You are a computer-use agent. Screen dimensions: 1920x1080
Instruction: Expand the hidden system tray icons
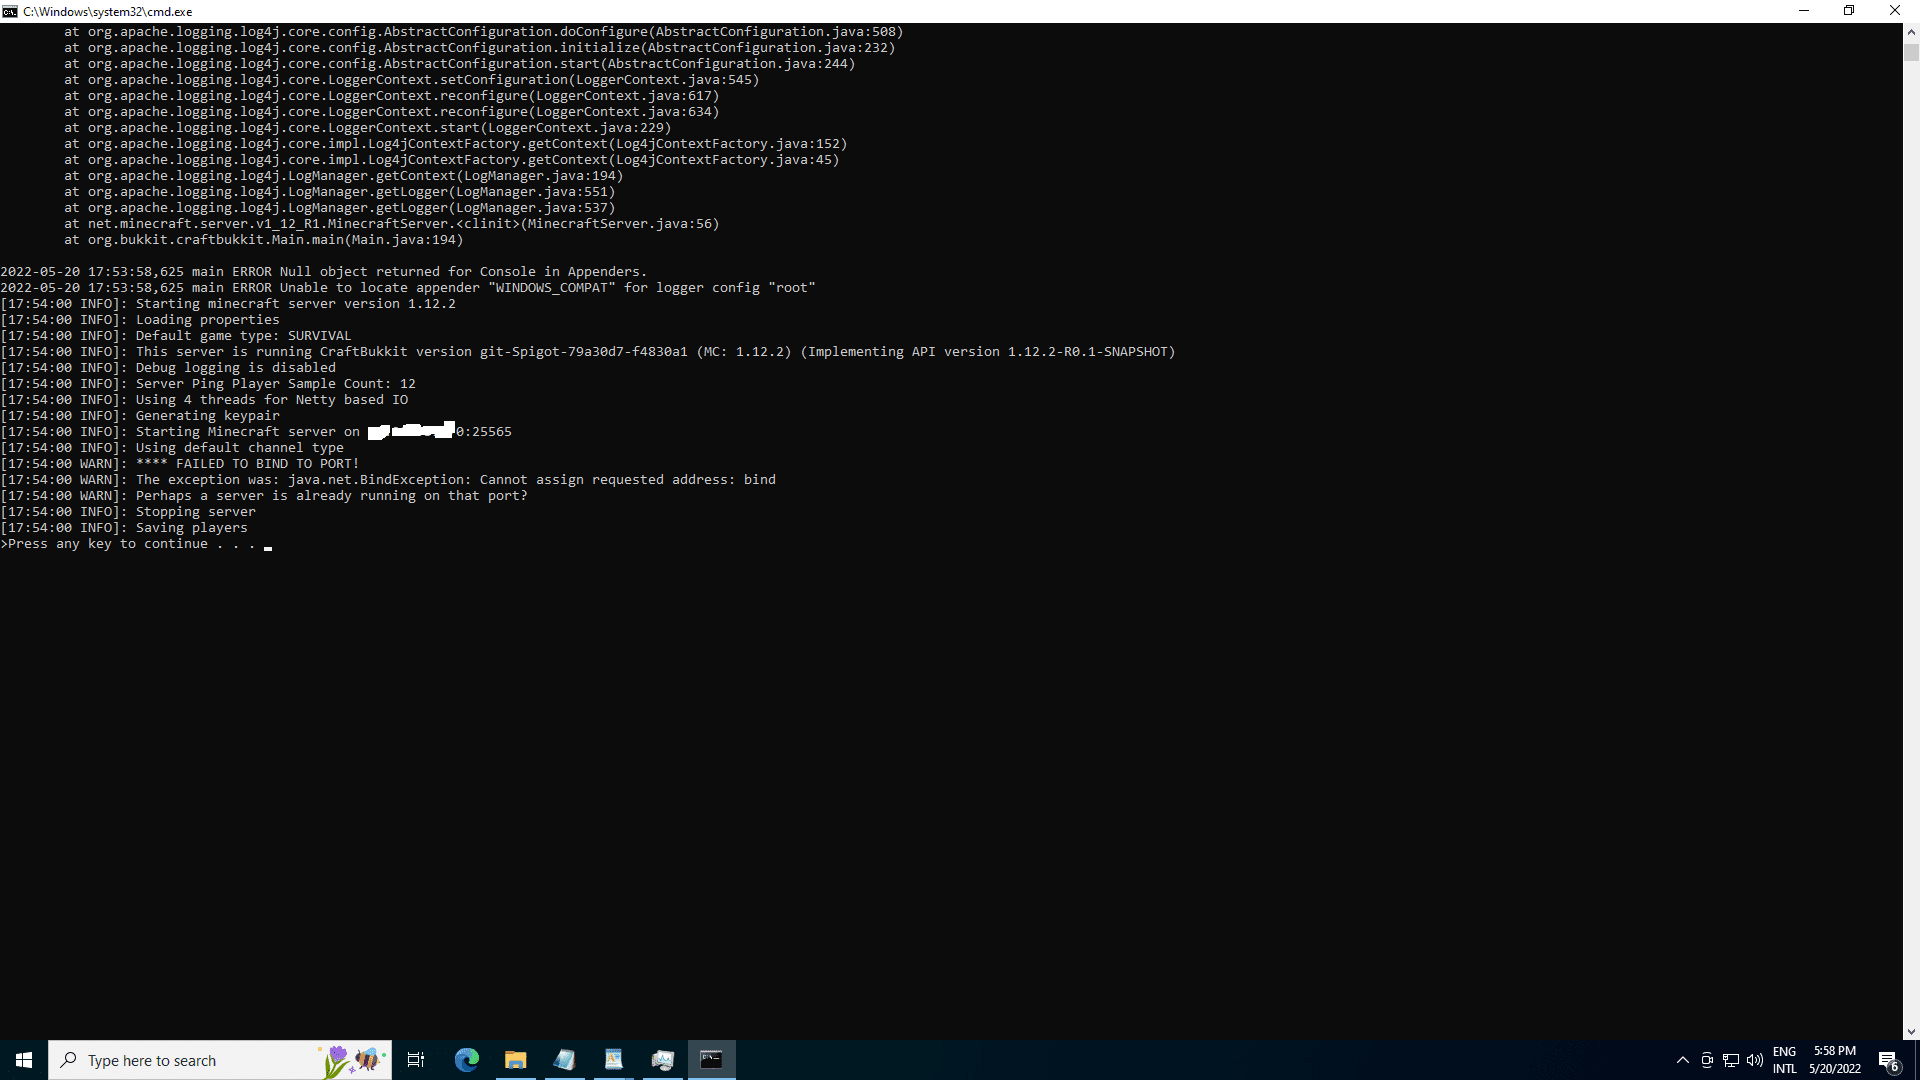click(x=1682, y=1060)
